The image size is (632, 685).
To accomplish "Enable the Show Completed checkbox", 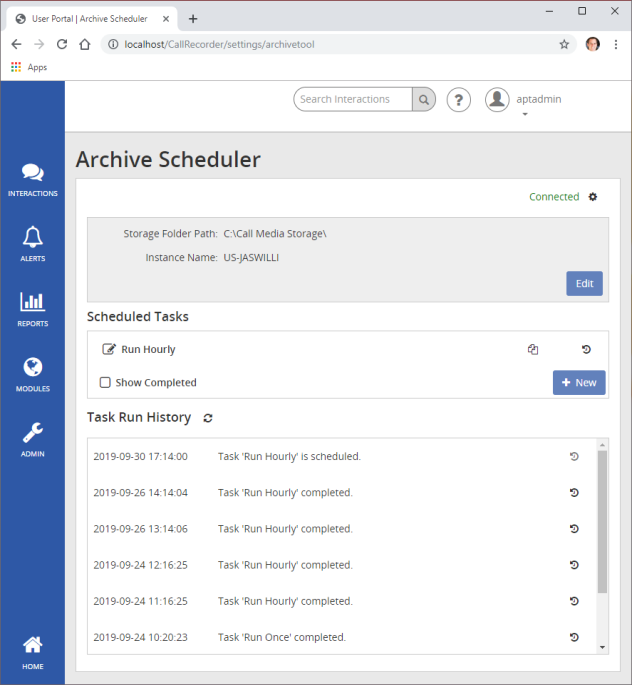I will click(105, 382).
